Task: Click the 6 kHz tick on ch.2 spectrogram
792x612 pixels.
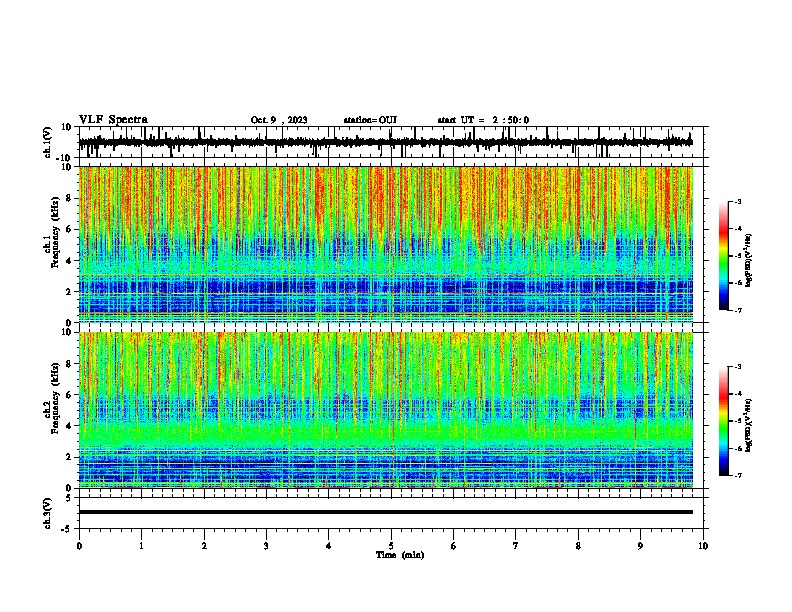Action: click(69, 395)
